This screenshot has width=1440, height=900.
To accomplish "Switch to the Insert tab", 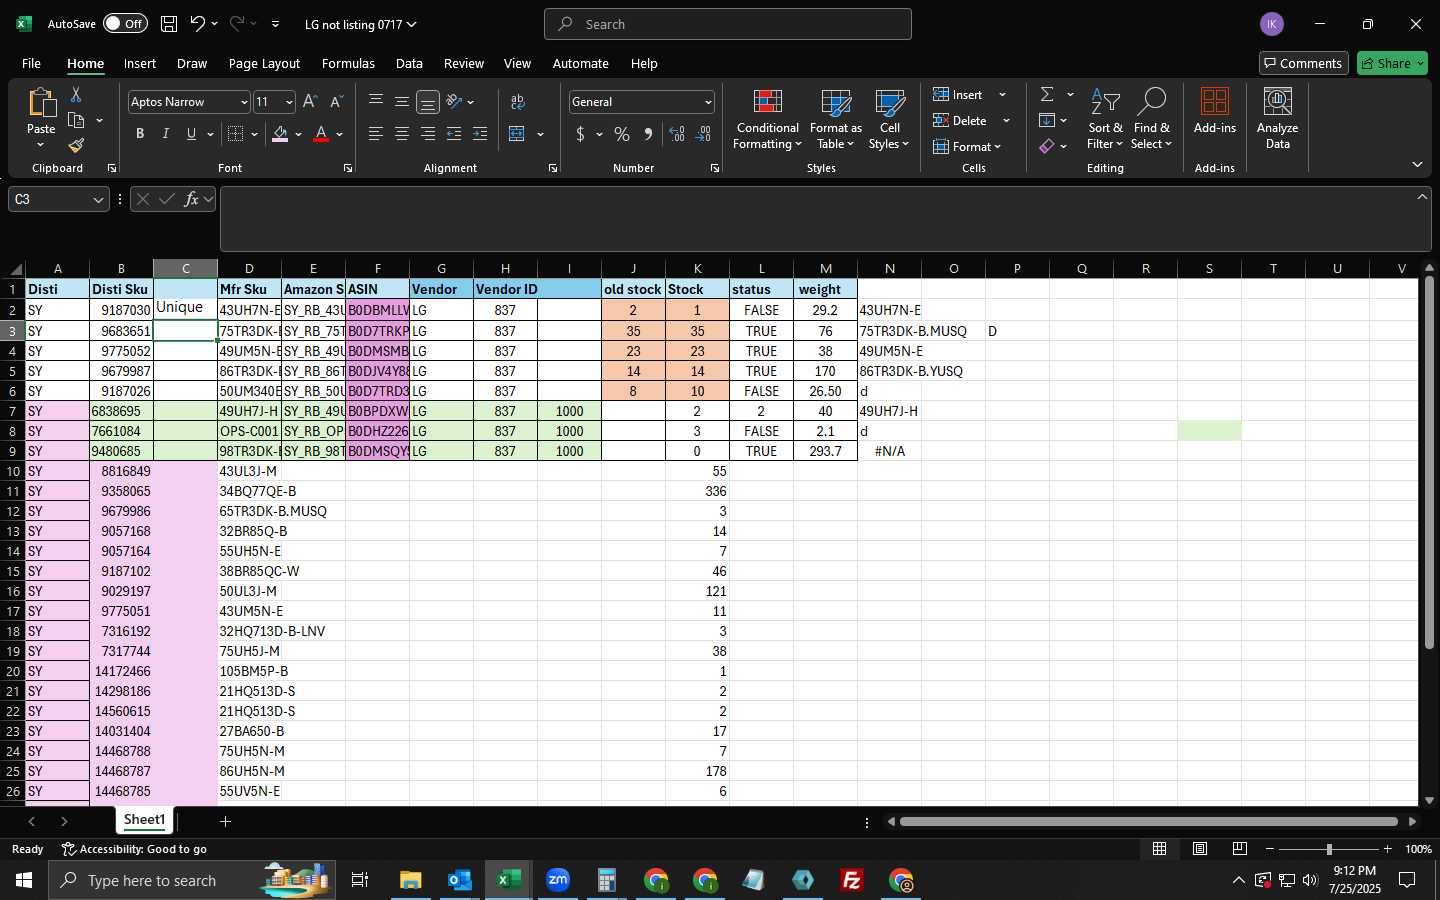I will click(140, 63).
